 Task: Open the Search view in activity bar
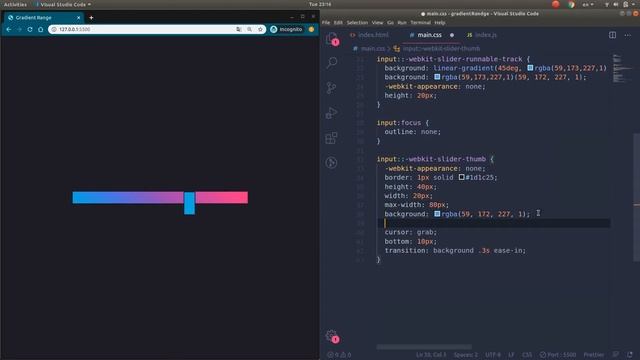click(x=332, y=62)
